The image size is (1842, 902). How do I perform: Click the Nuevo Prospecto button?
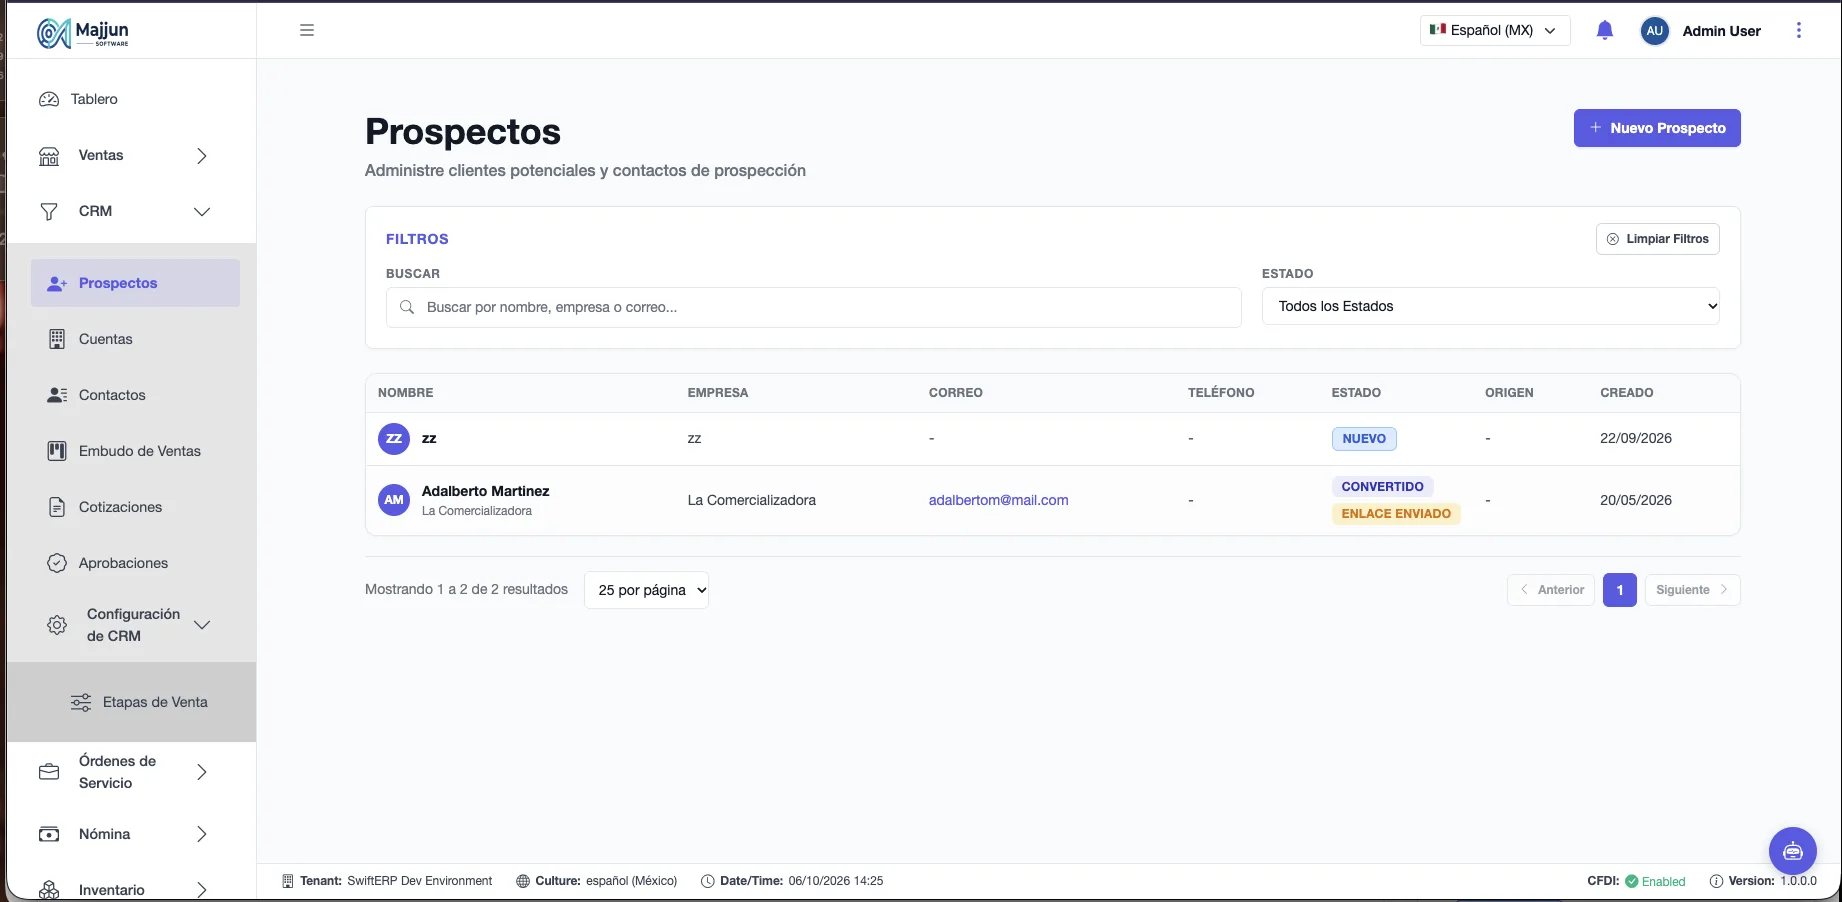click(x=1657, y=128)
